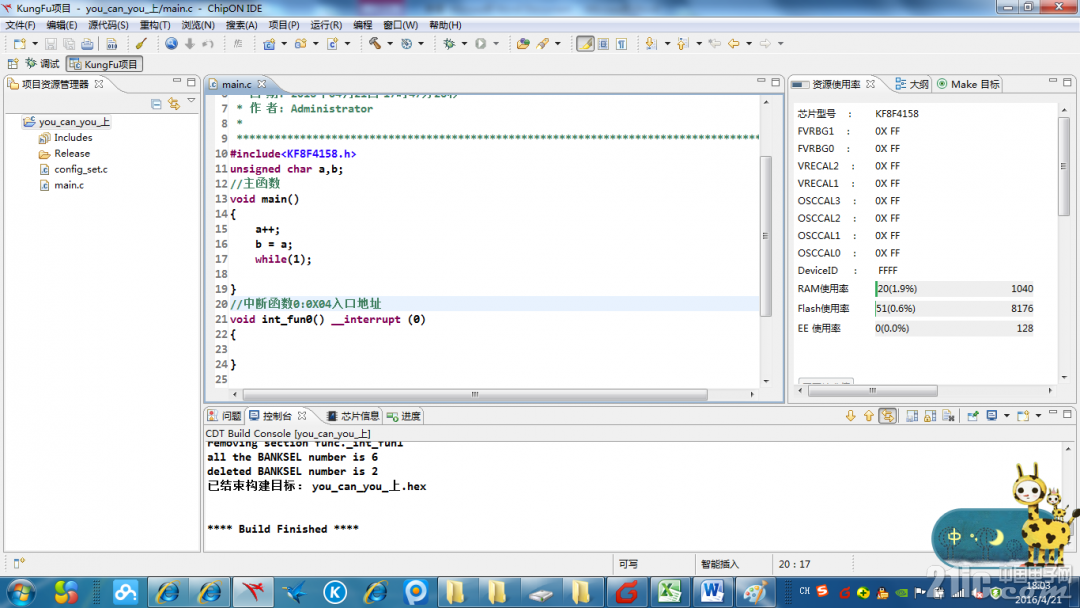The height and width of the screenshot is (608, 1080).
Task: Open Excel from the taskbar
Action: (669, 592)
